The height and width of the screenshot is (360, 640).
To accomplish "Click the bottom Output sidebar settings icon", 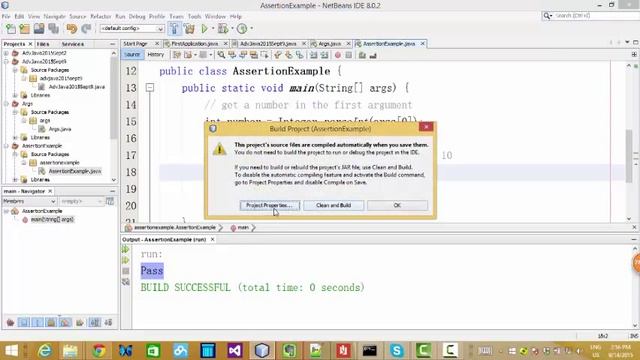I will 126,282.
